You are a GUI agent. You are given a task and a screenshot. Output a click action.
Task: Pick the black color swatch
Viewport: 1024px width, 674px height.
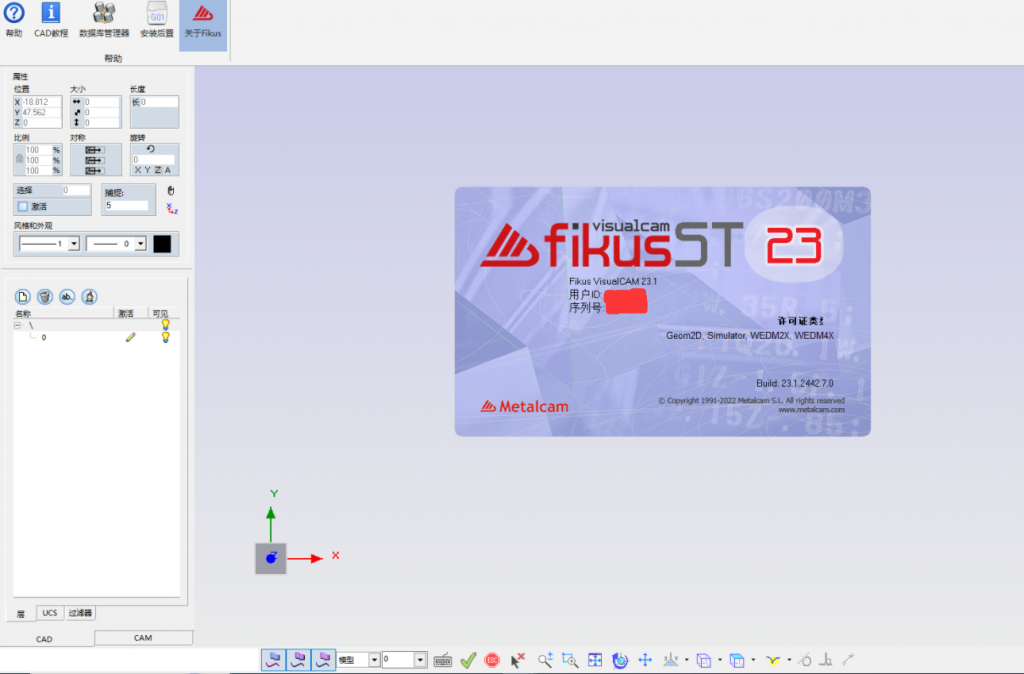[162, 244]
